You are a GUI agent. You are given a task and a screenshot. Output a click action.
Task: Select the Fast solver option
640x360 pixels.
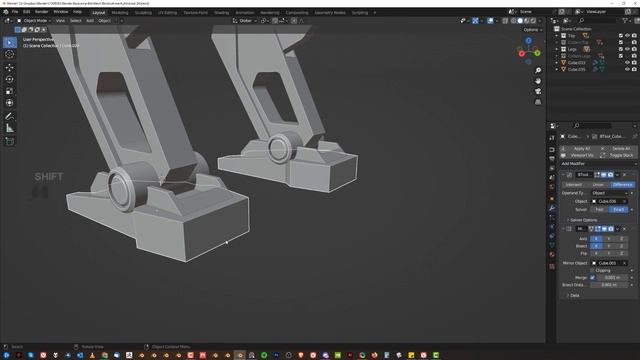point(599,210)
